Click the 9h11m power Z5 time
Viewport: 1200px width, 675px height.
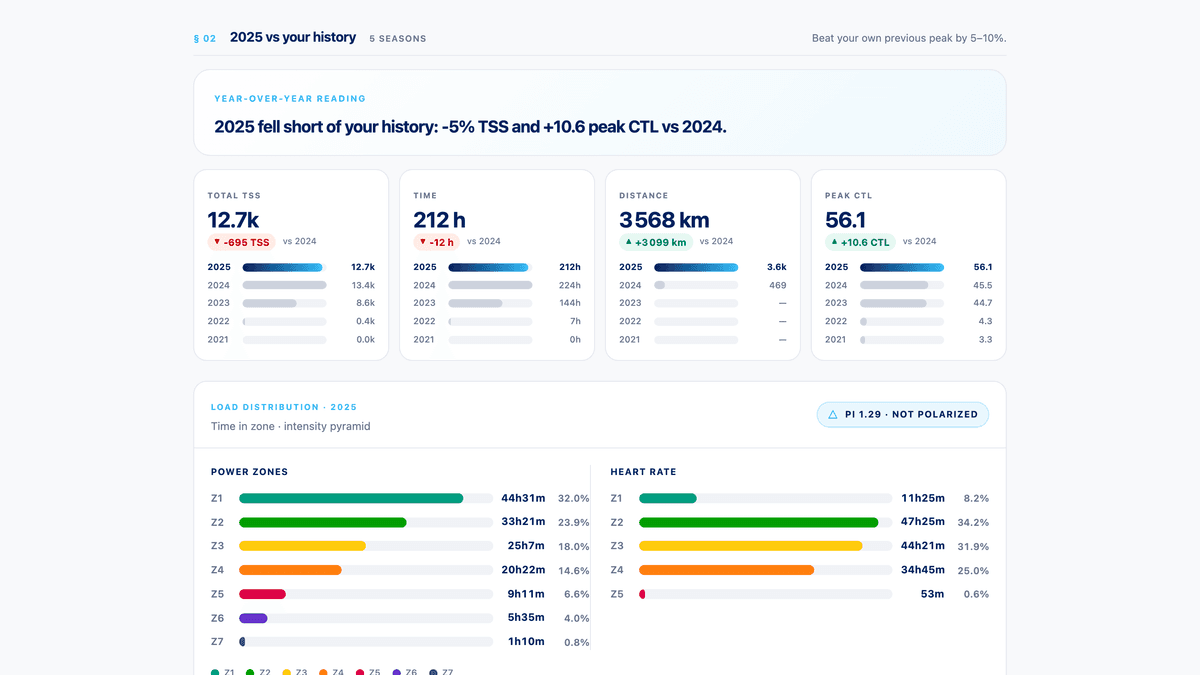[x=527, y=594]
